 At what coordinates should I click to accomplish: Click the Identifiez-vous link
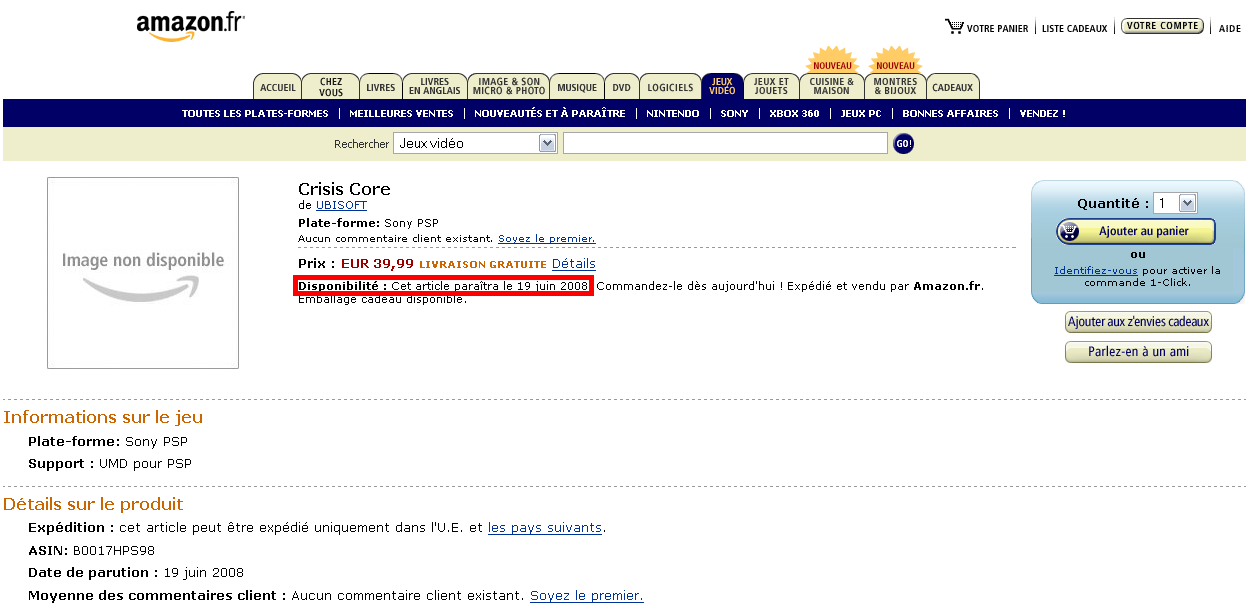tap(1096, 270)
